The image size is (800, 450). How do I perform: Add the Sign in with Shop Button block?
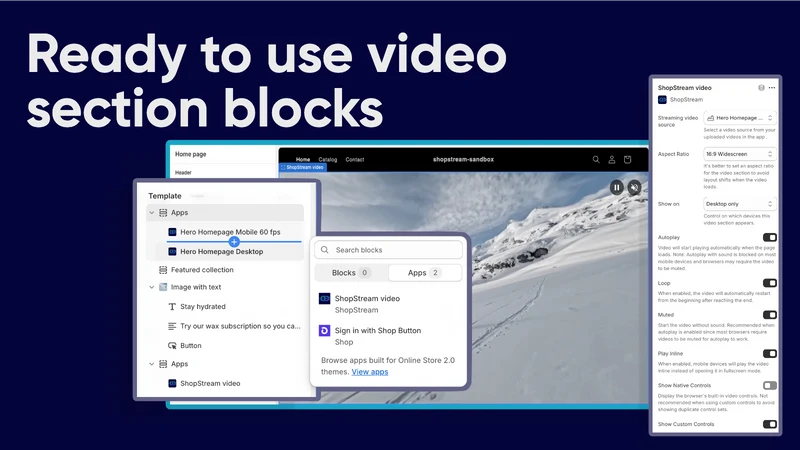tap(388, 336)
